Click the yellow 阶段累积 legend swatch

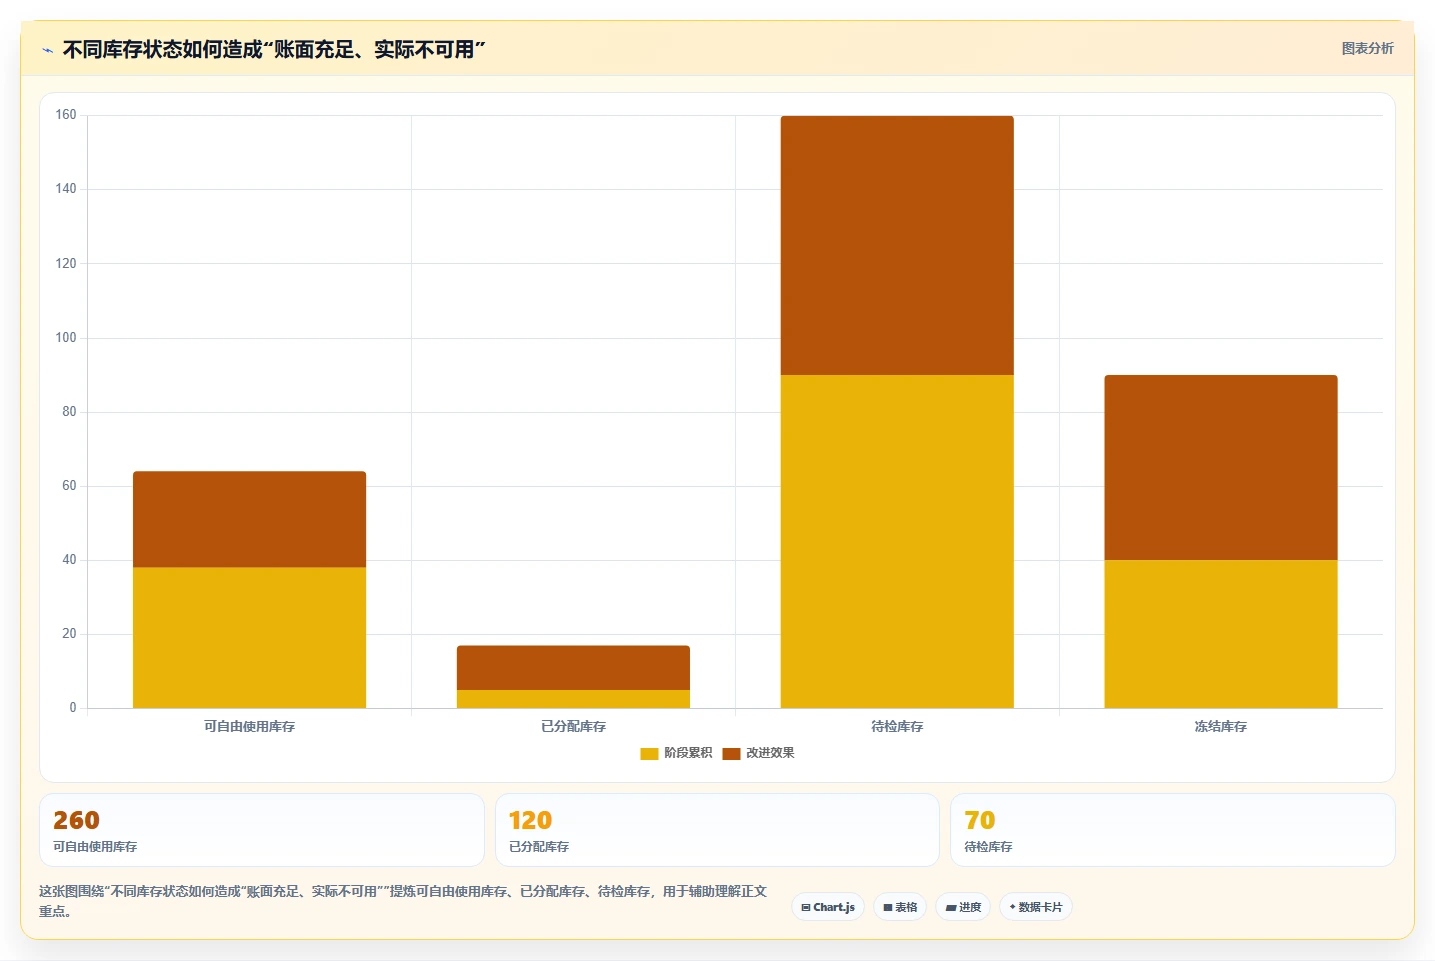coord(649,754)
